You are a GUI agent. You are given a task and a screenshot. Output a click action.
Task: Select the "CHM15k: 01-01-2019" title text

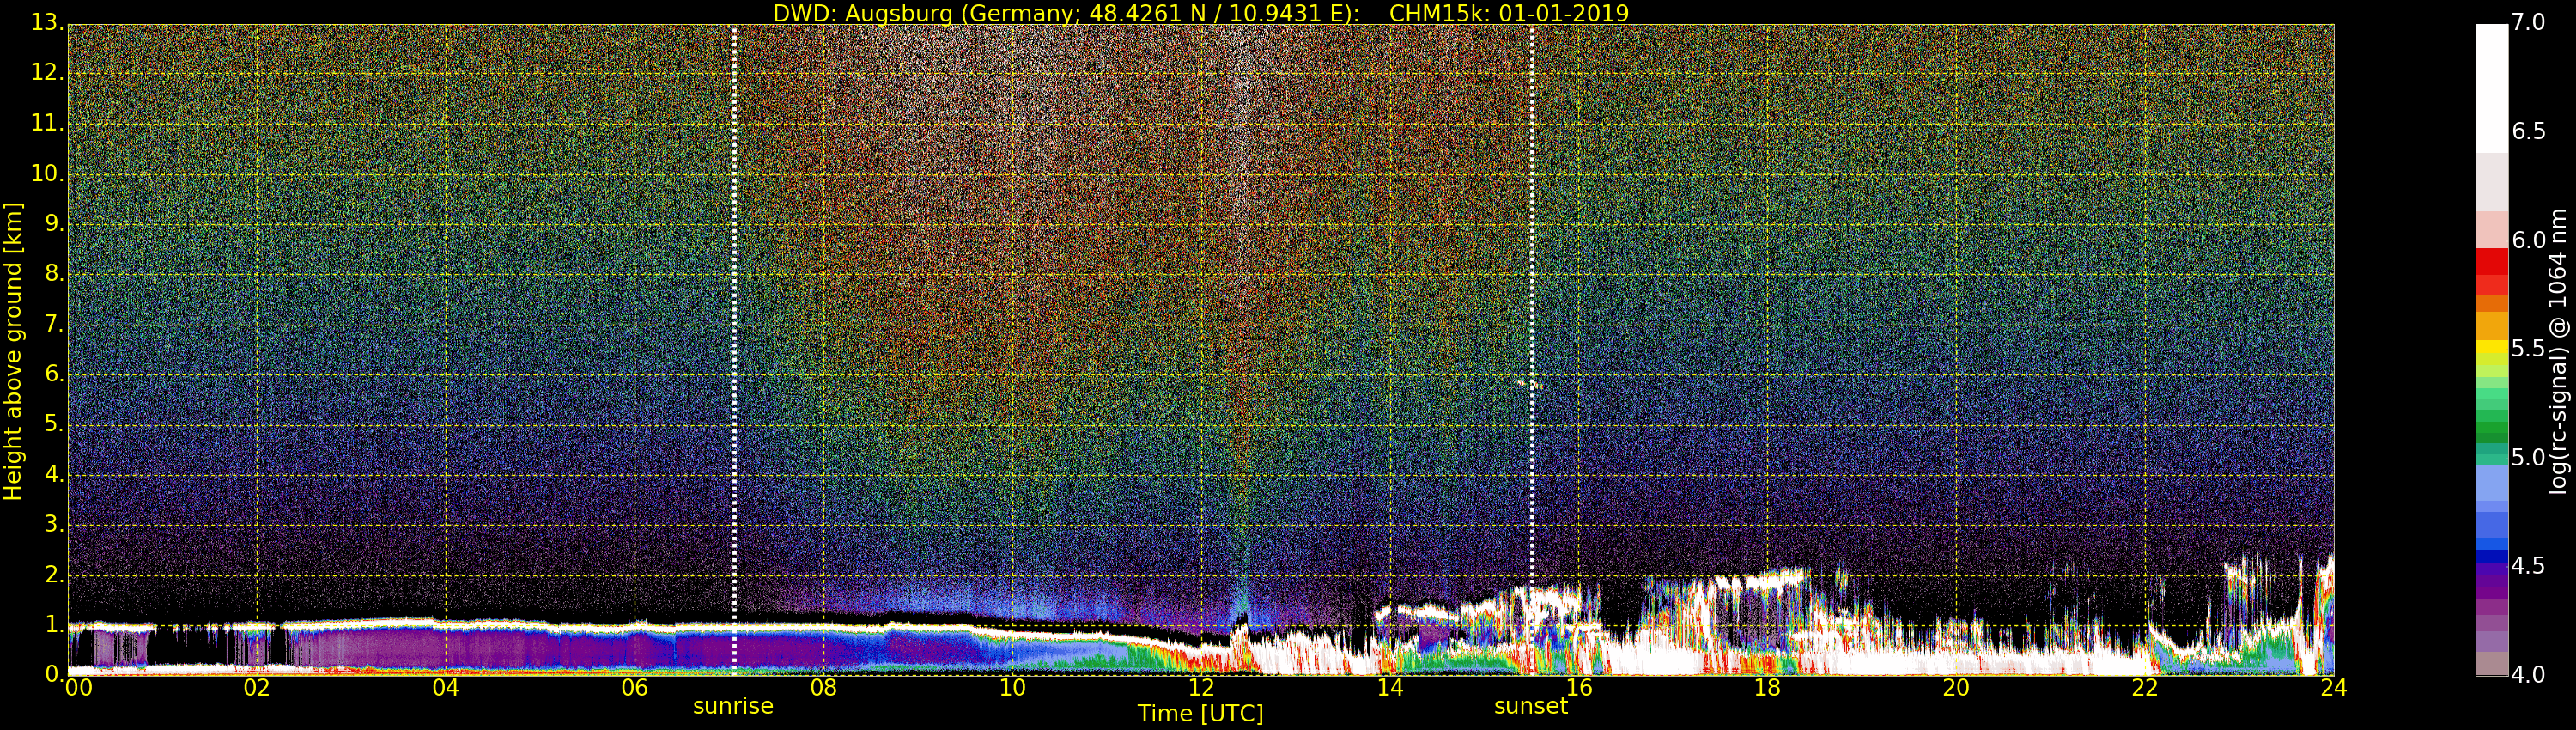pos(1509,13)
